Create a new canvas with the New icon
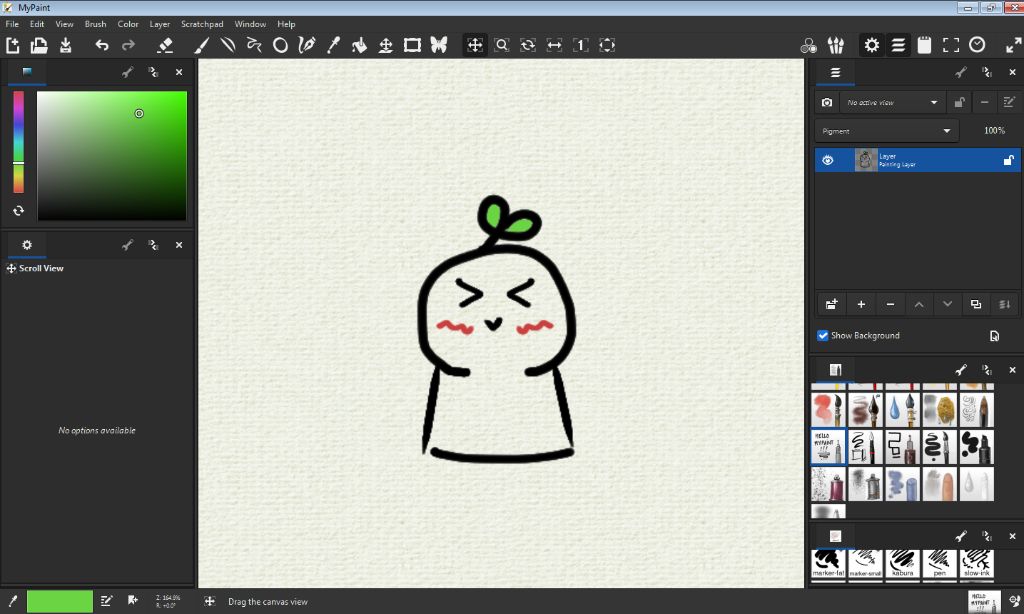The height and width of the screenshot is (614, 1024). (x=12, y=45)
